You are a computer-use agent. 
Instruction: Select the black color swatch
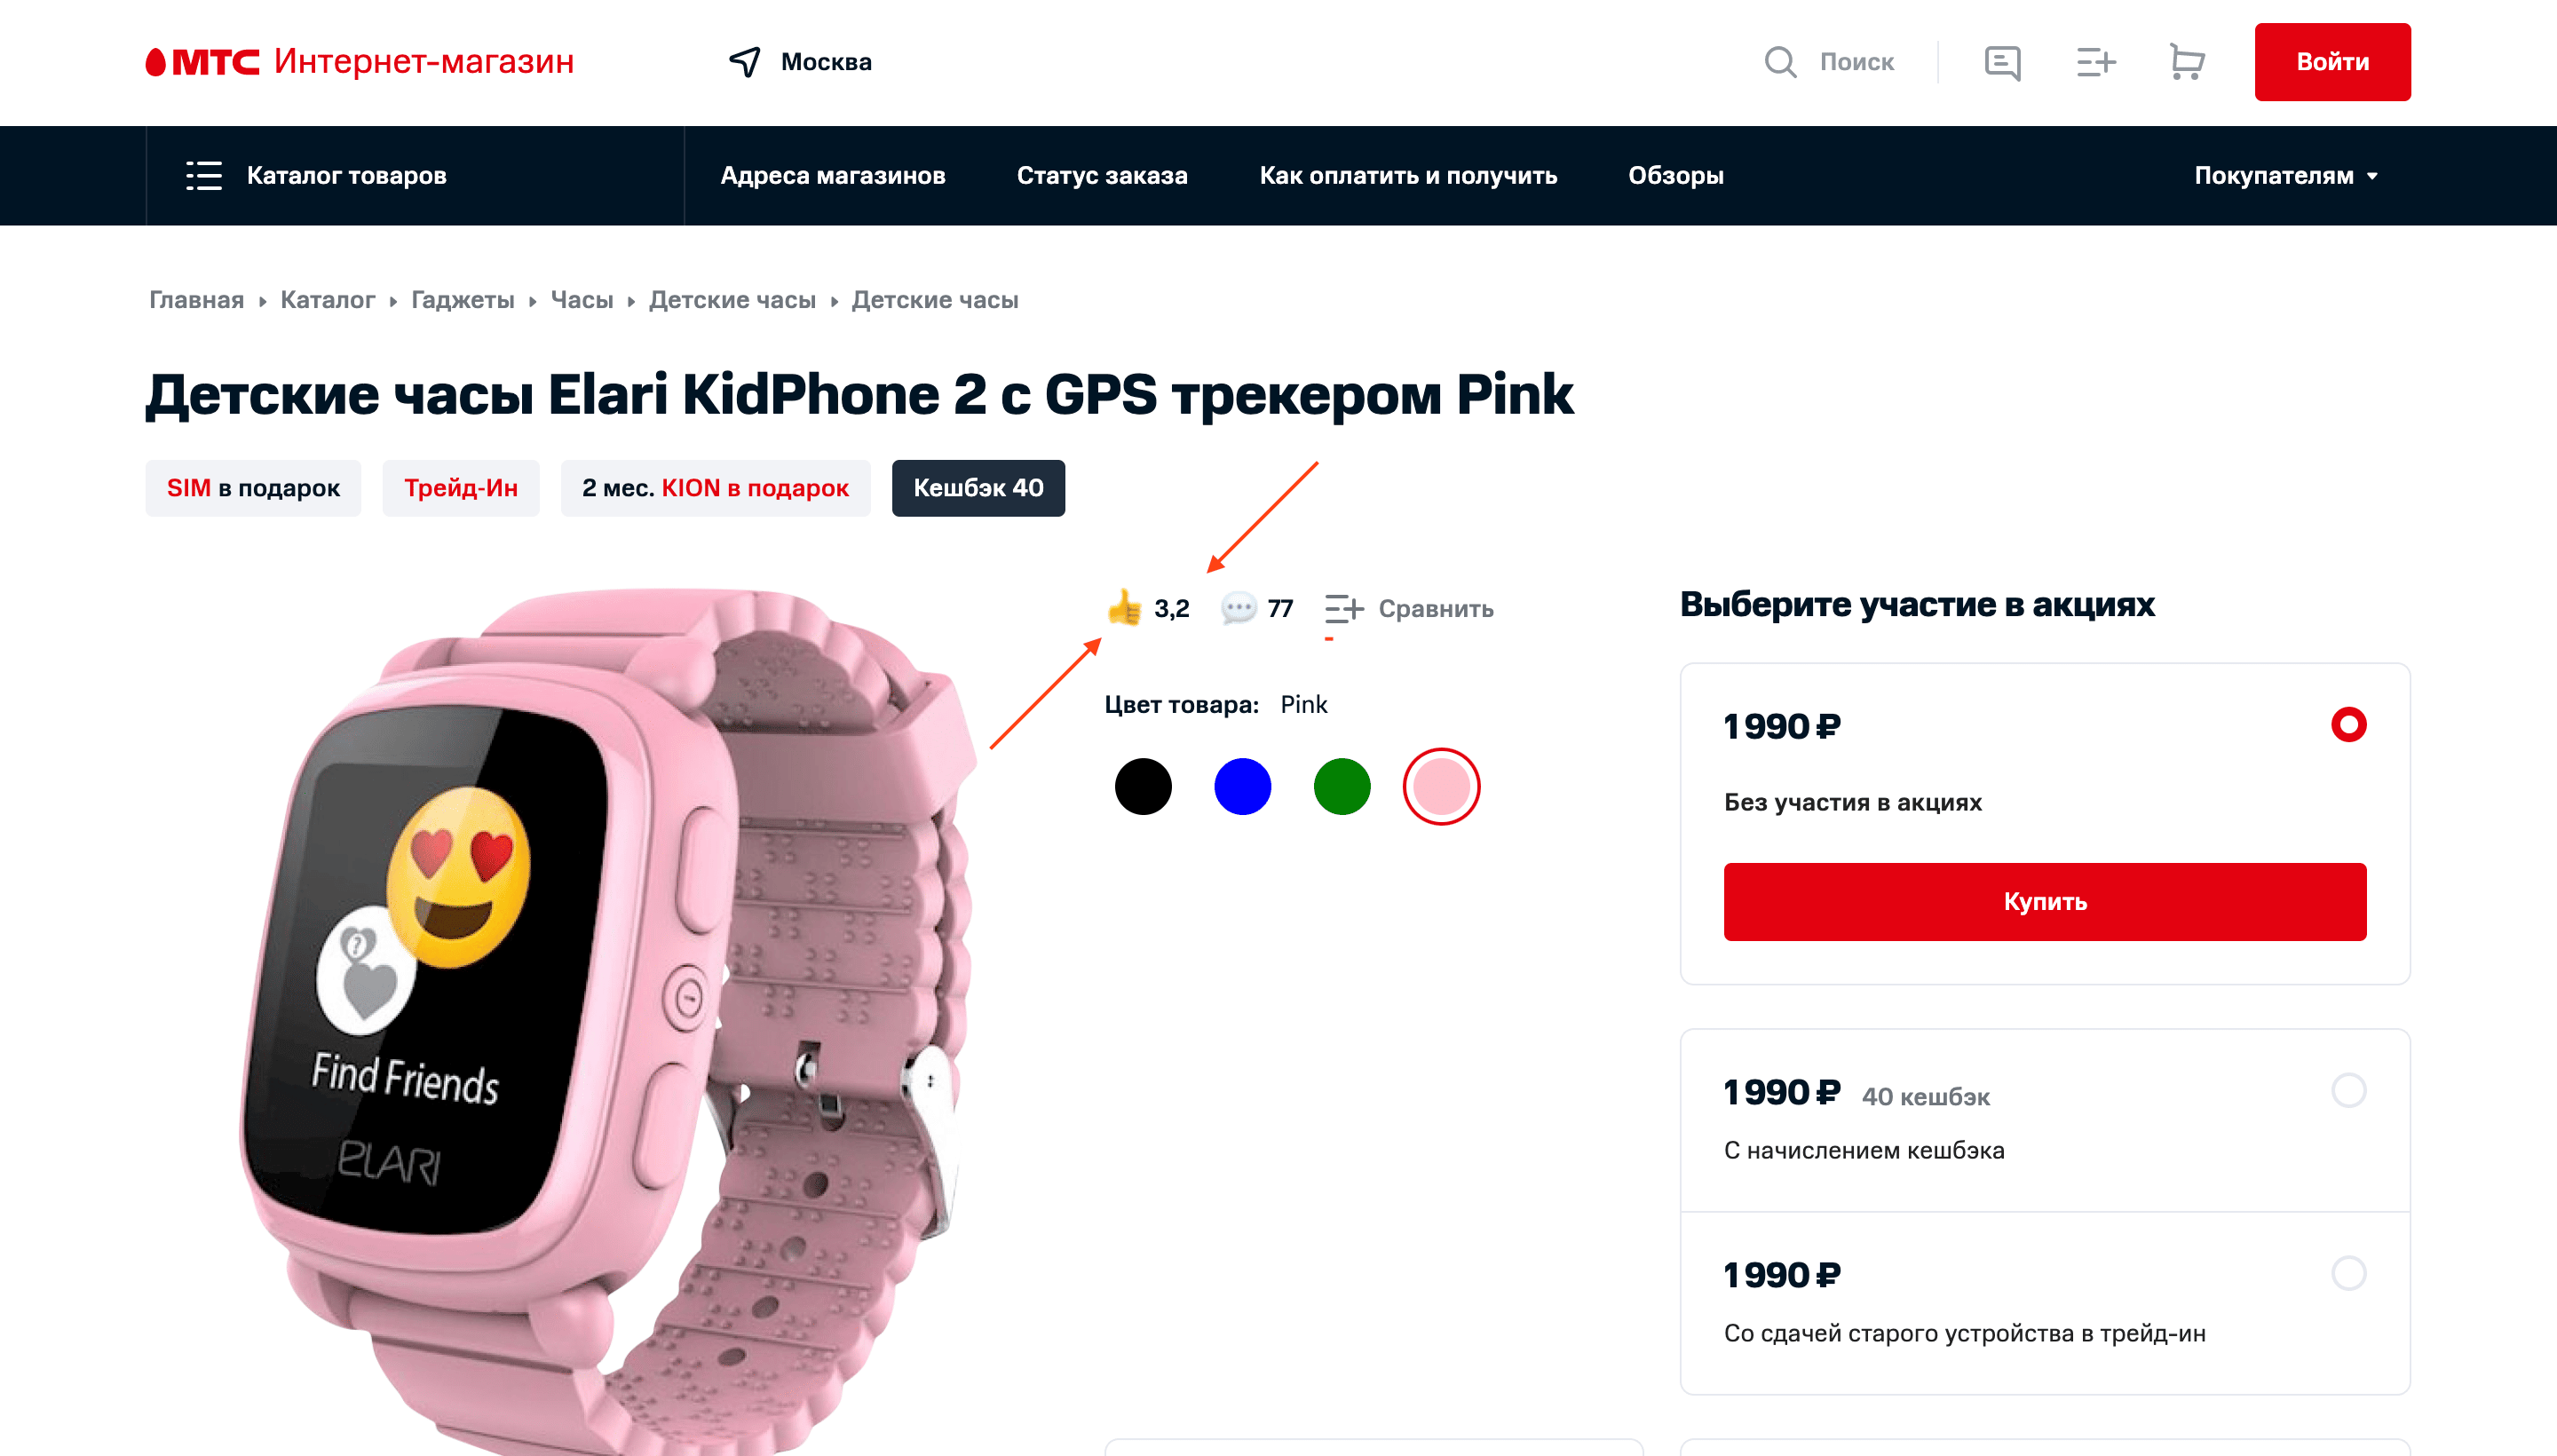[1143, 787]
